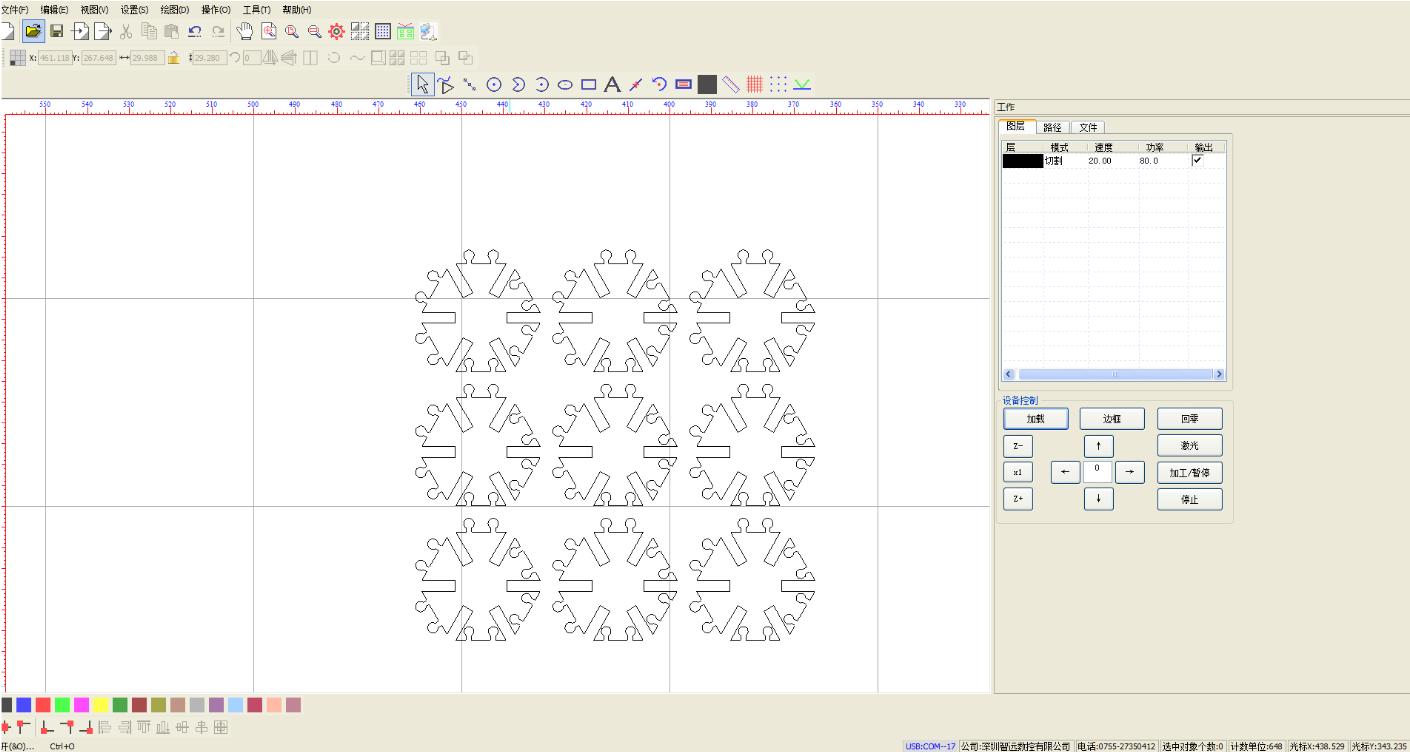
Task: Click the left arrow jog button
Action: click(1065, 472)
